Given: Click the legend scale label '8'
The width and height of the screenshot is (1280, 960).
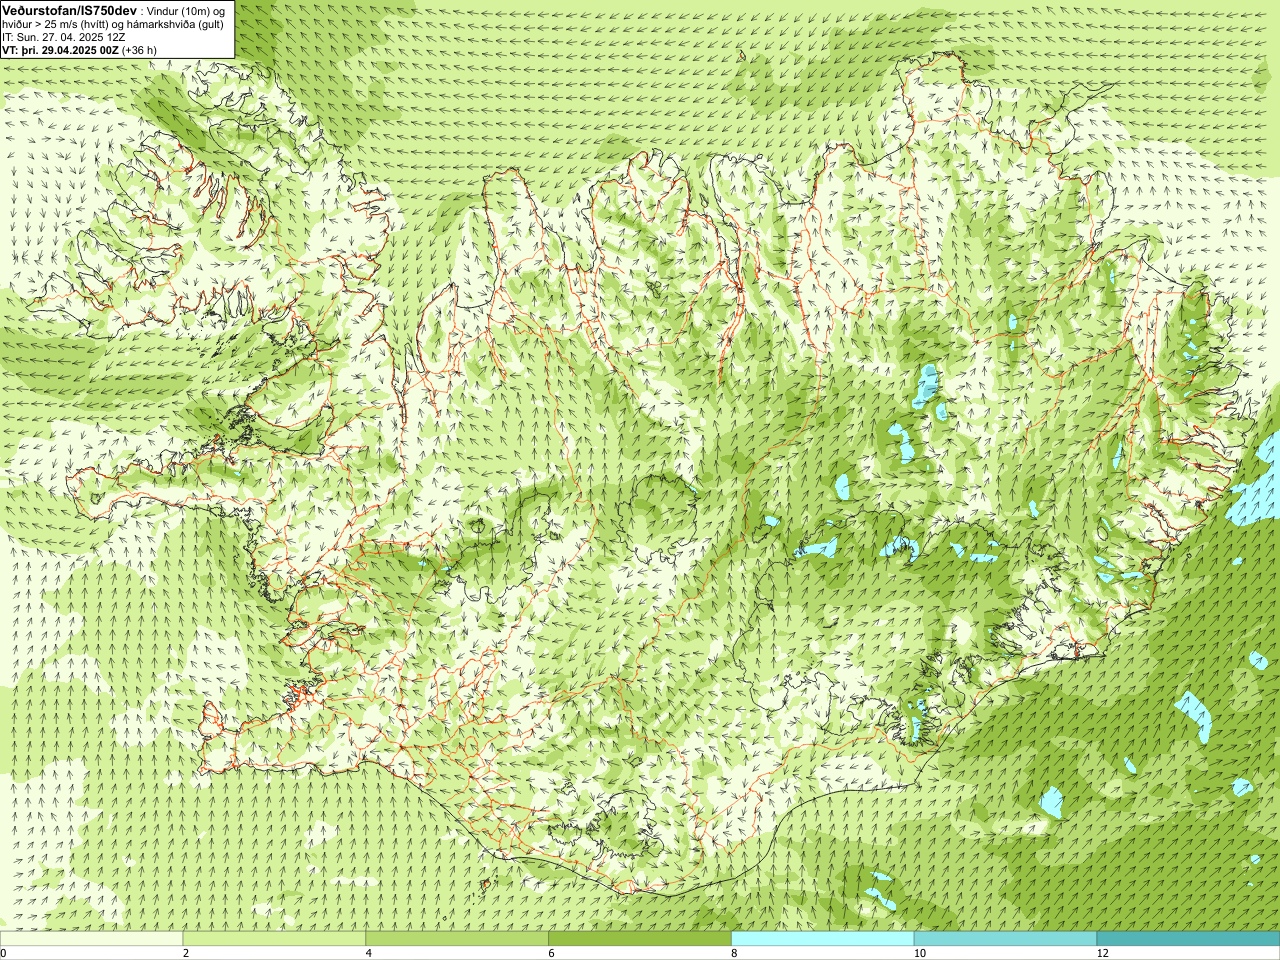Looking at the screenshot, I should [x=735, y=953].
